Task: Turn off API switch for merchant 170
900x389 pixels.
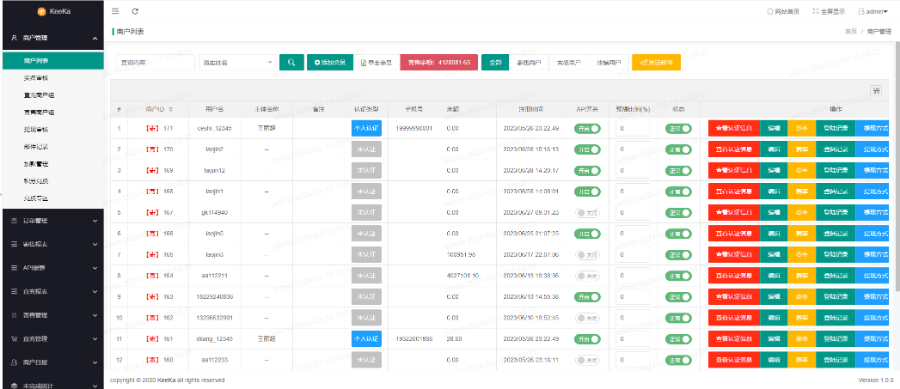Action: [x=587, y=149]
